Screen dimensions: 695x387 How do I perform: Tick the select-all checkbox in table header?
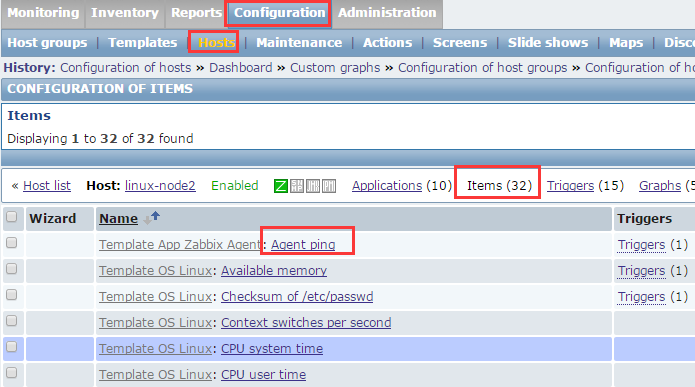coord(12,217)
